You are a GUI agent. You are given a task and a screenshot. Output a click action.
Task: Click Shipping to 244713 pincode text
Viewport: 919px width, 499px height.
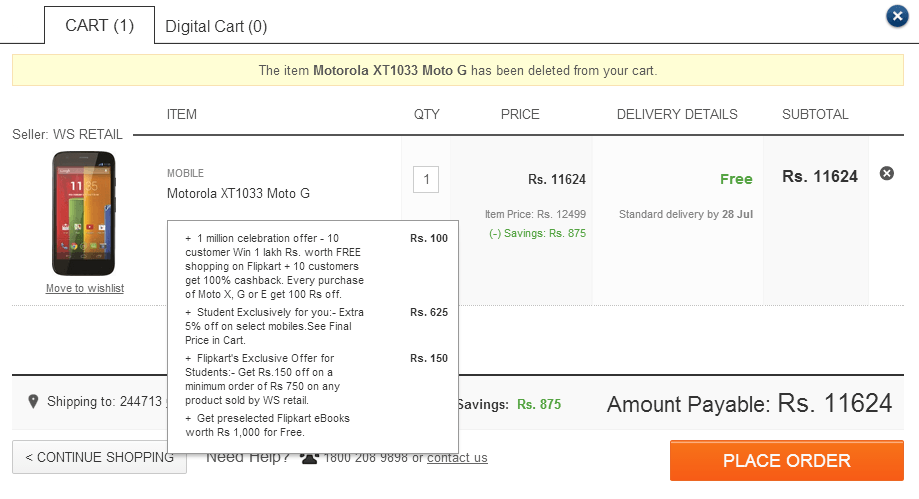pos(104,402)
